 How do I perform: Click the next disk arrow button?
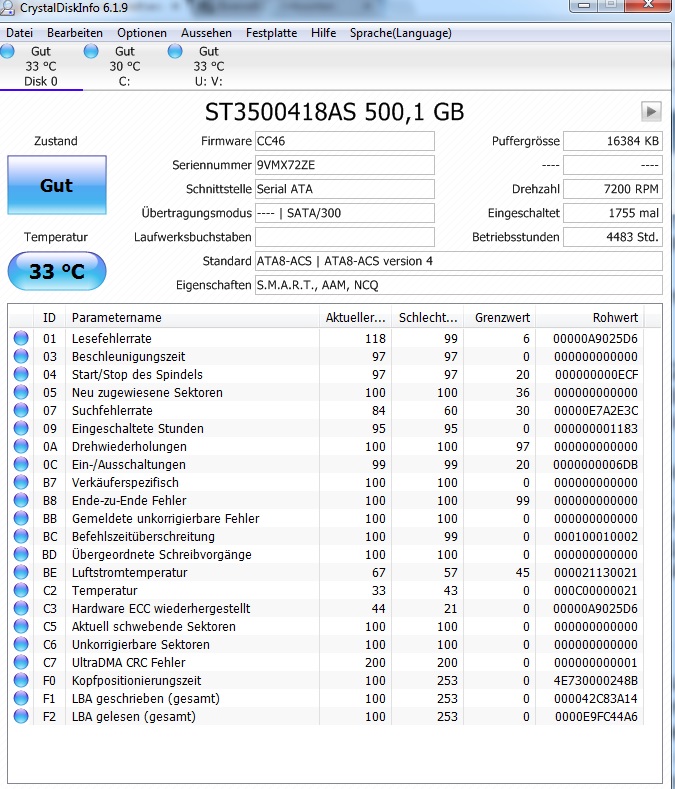(x=651, y=111)
